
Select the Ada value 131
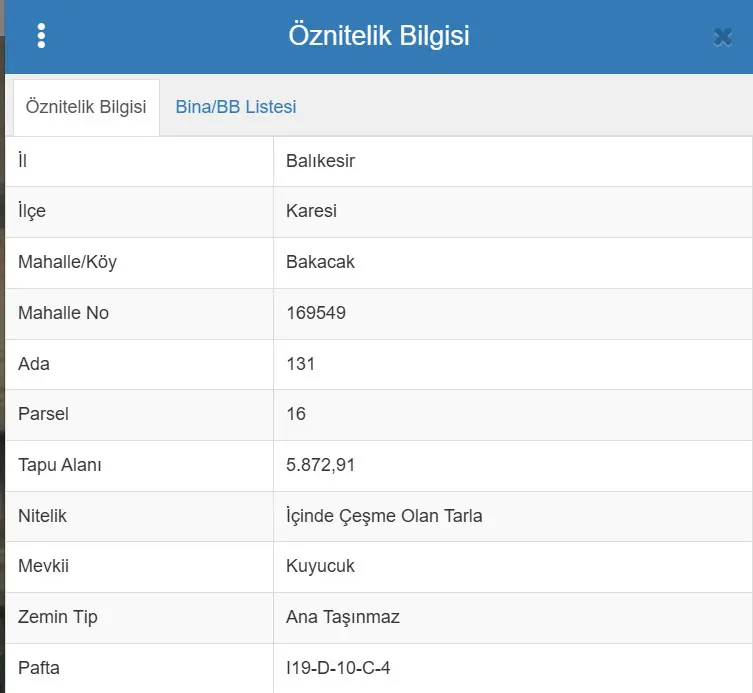coord(301,364)
